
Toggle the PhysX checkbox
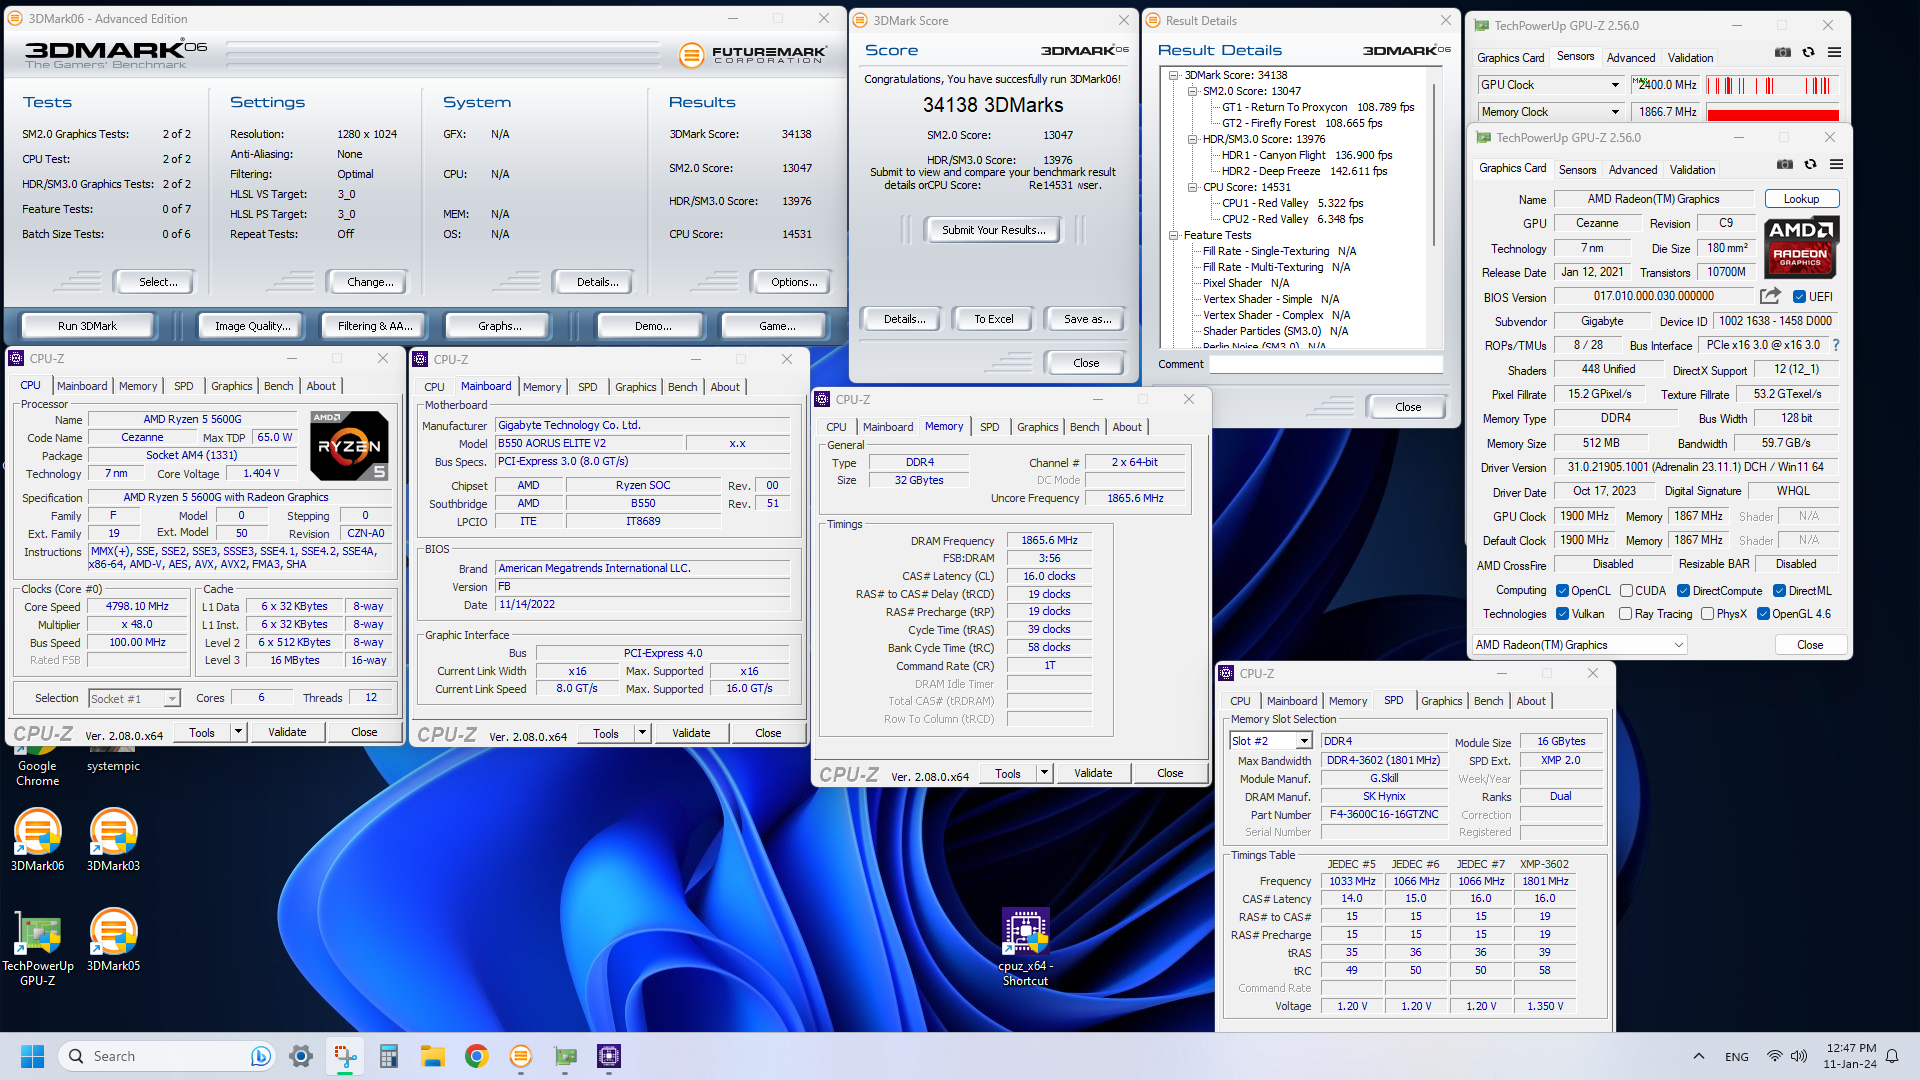pyautogui.click(x=1707, y=614)
